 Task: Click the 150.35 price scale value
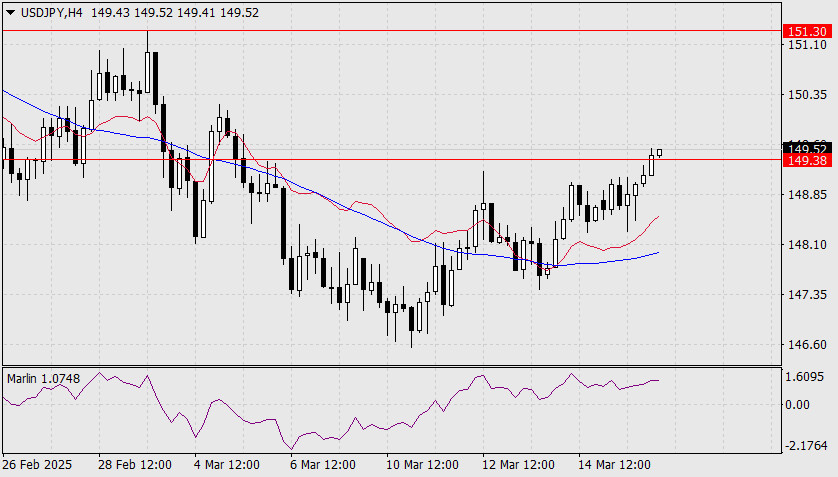[x=807, y=95]
